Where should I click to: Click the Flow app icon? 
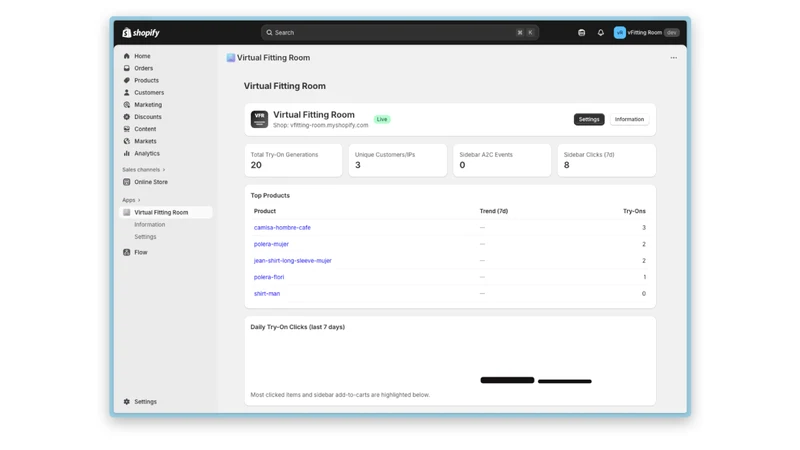[x=127, y=253]
